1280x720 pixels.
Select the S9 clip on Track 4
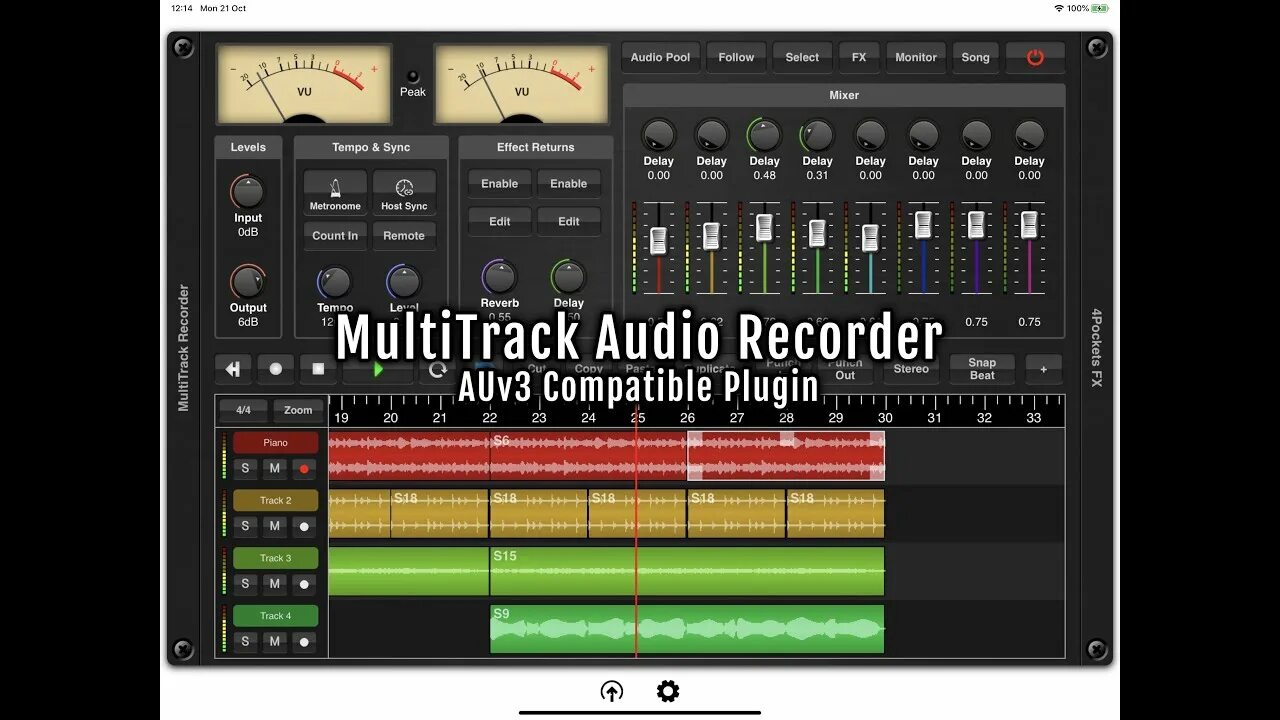pos(687,629)
